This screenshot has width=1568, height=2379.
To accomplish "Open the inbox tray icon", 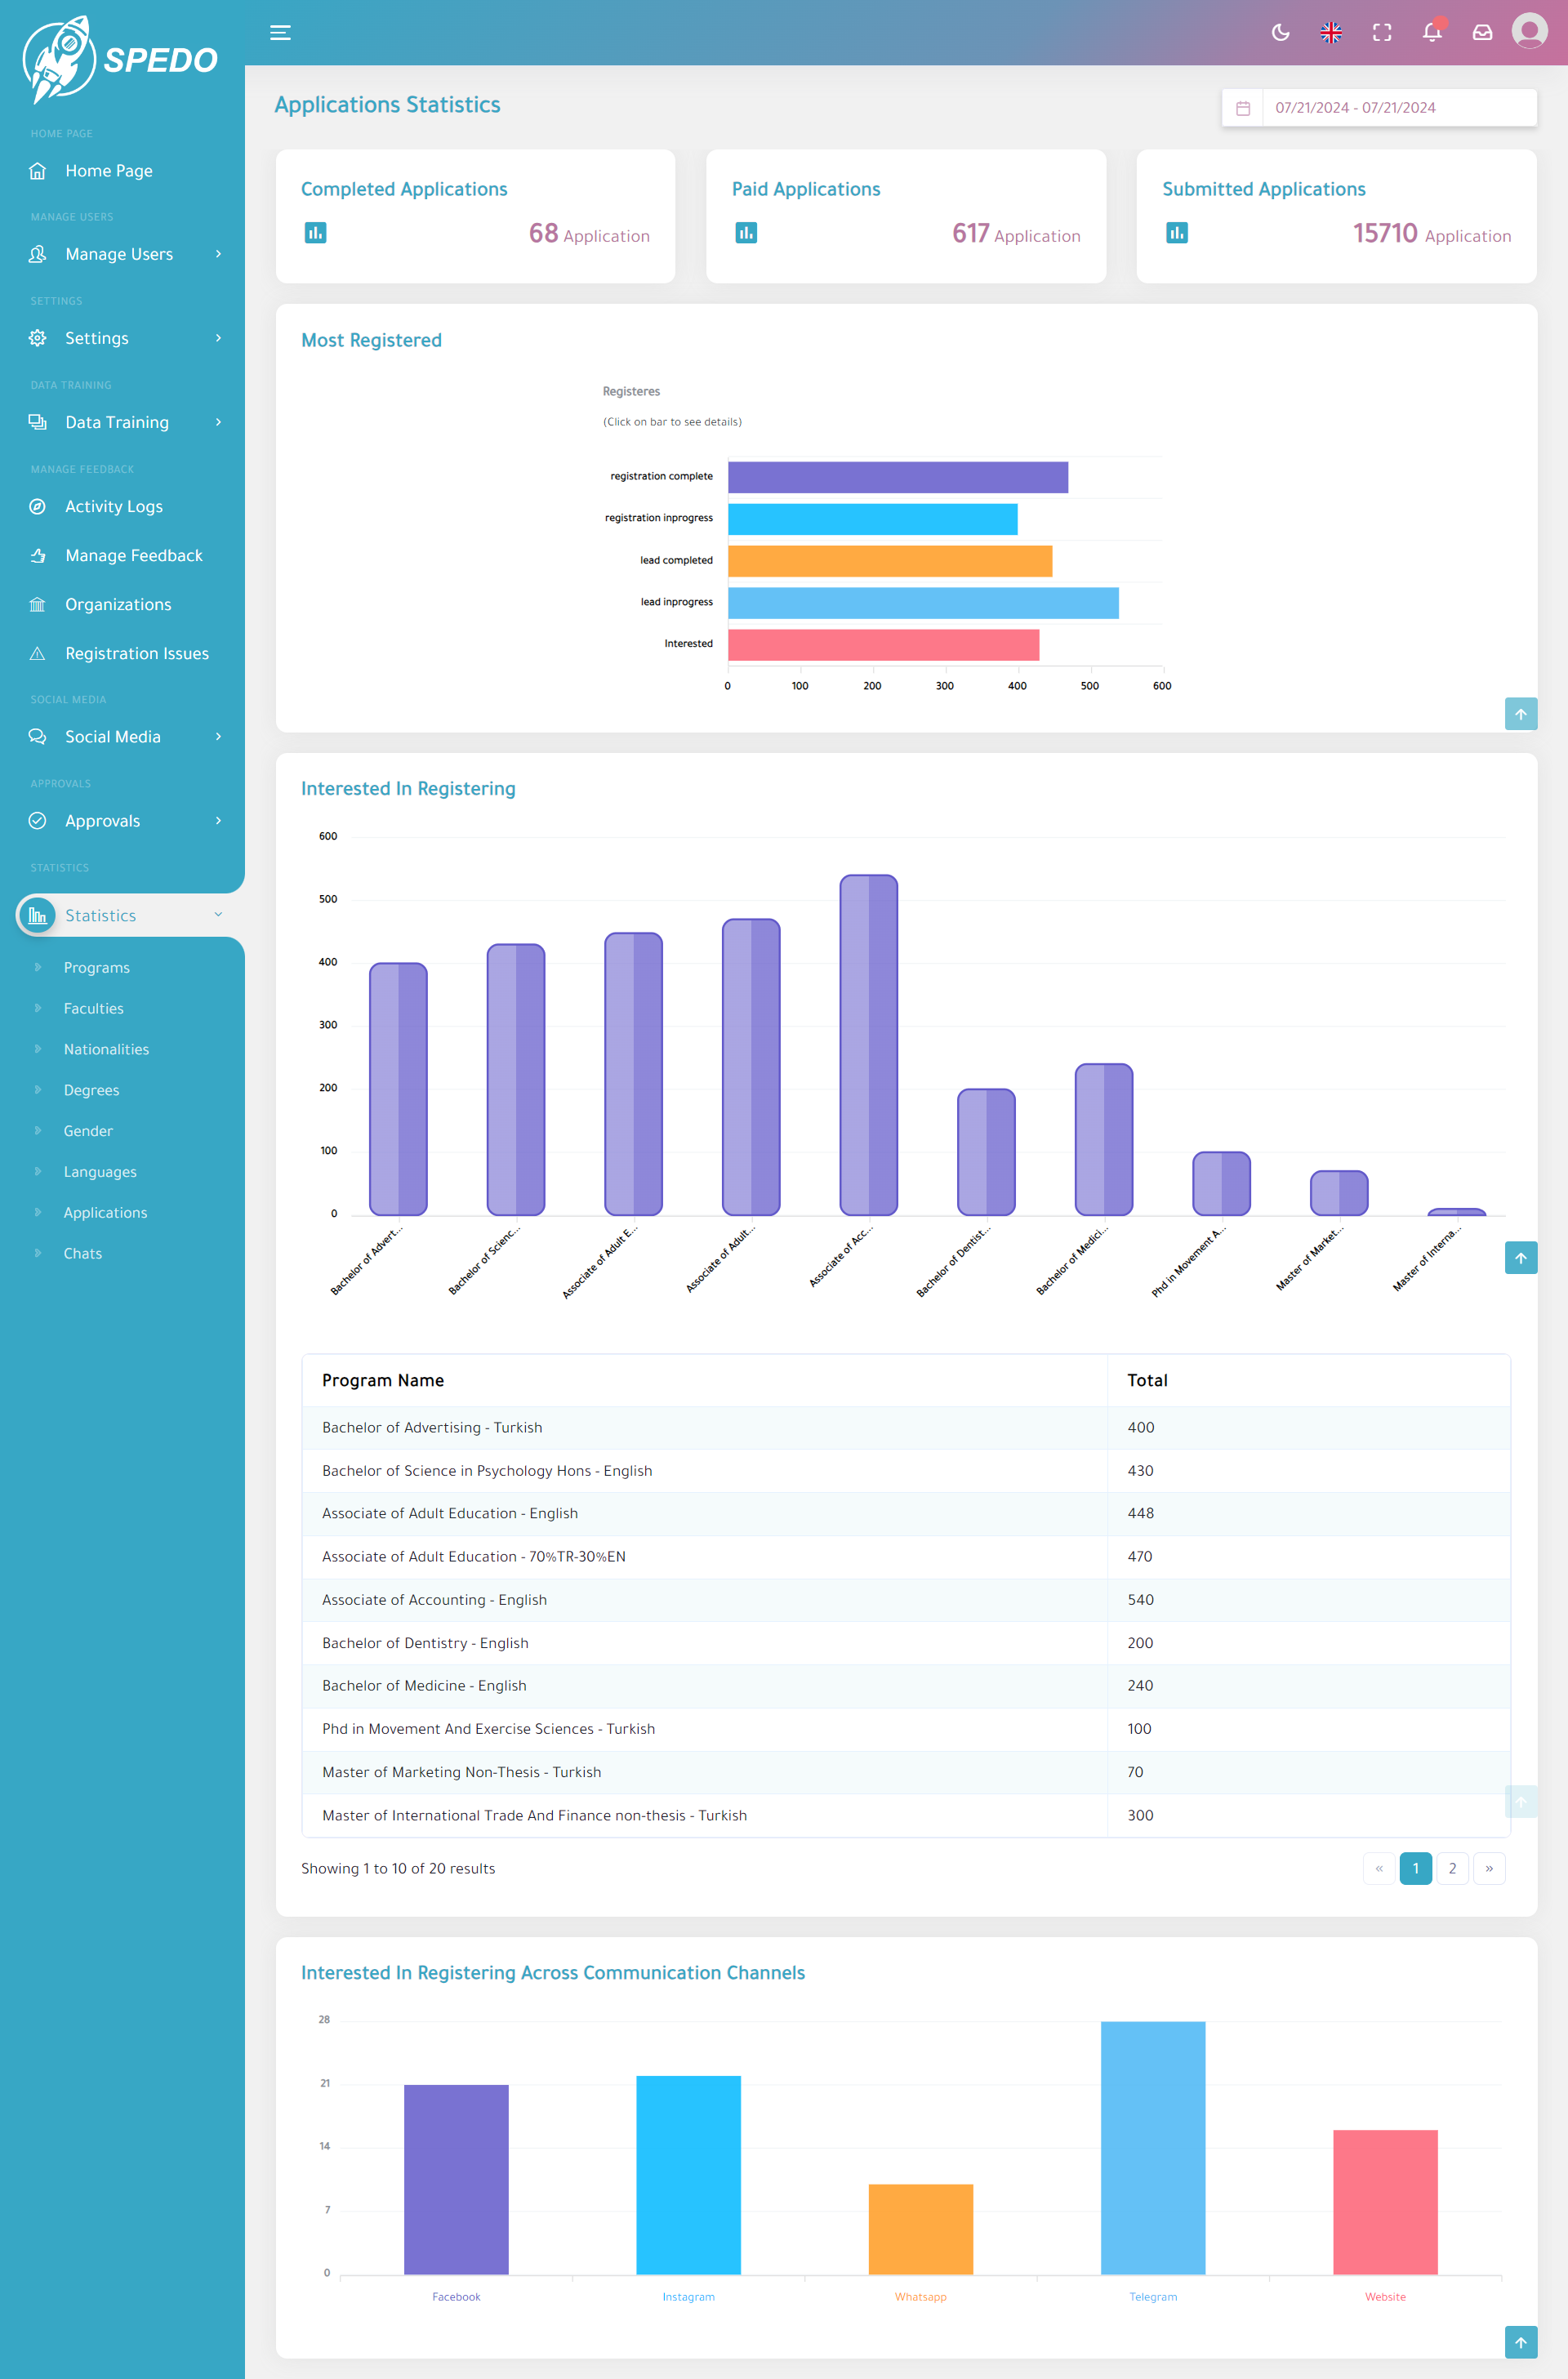I will 1482,33.
